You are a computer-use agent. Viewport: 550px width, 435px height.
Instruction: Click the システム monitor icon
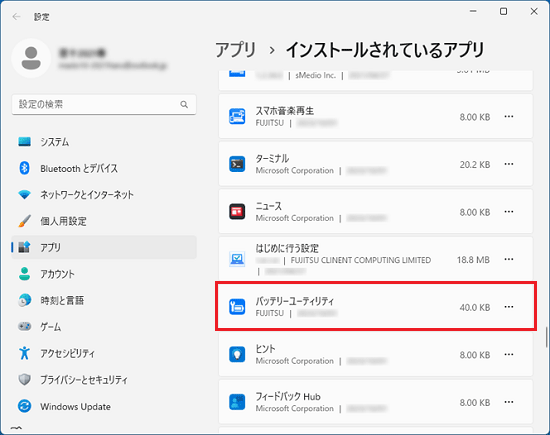tap(25, 142)
